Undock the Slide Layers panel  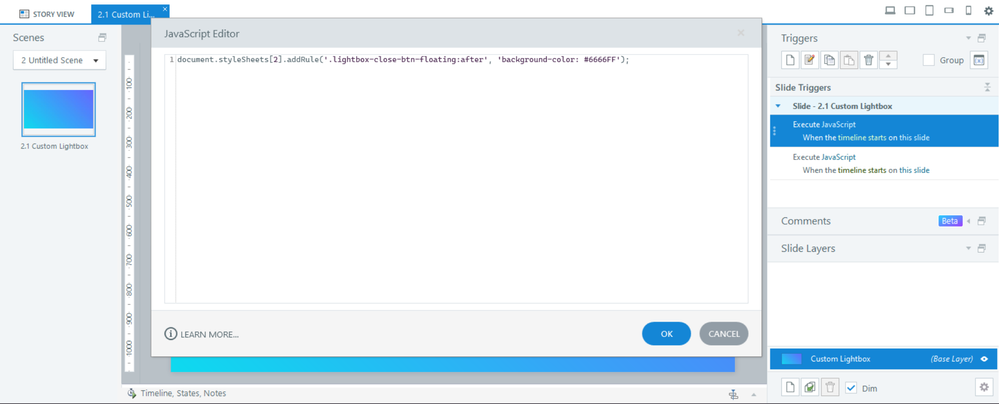[x=982, y=248]
